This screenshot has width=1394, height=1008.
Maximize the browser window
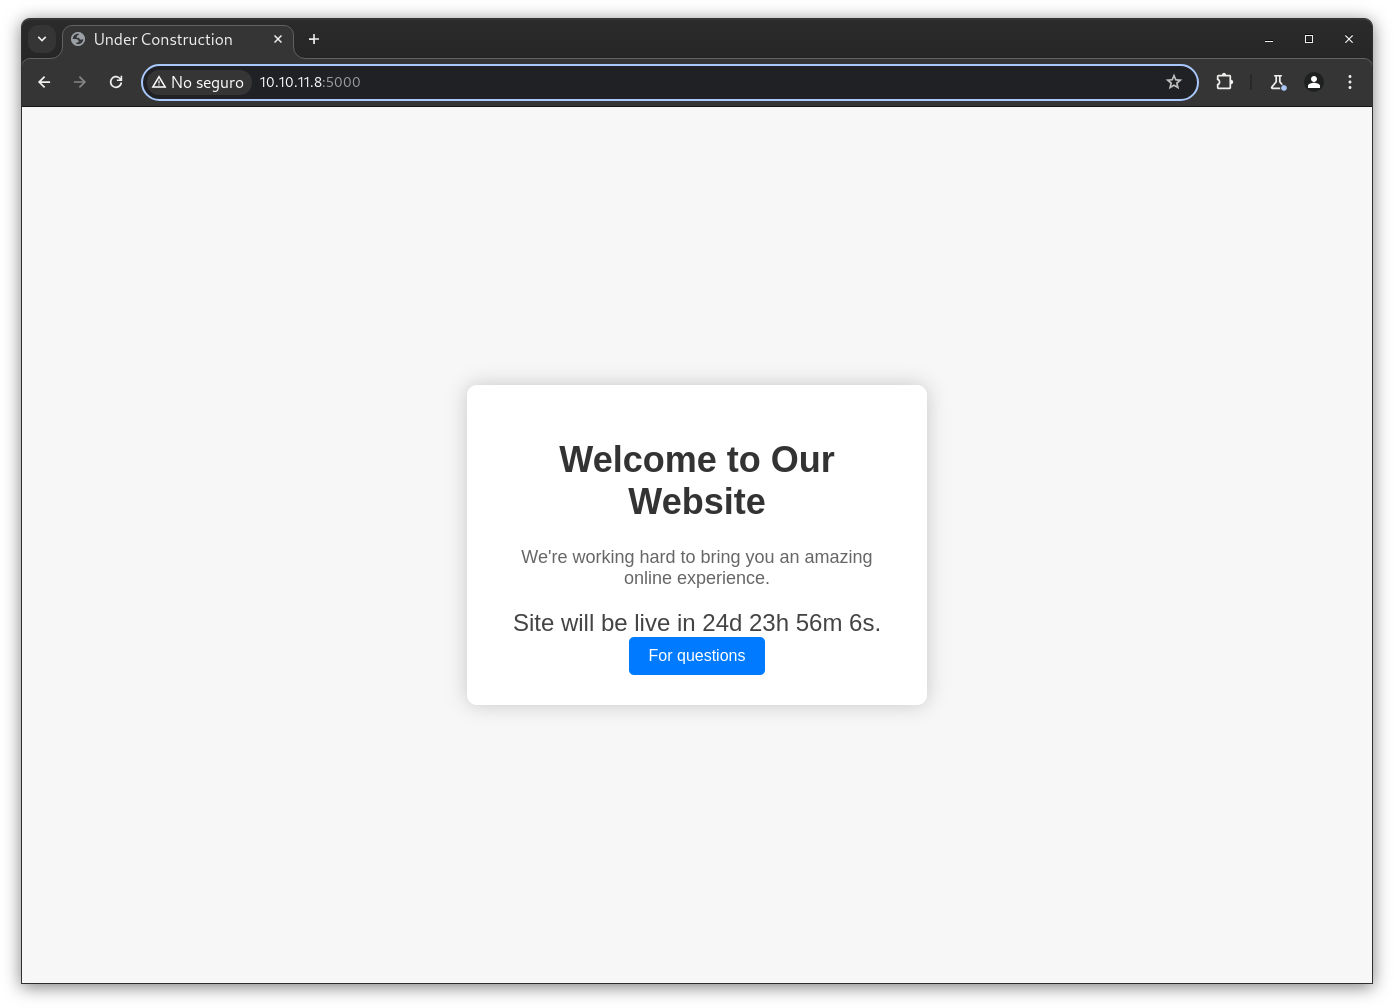1309,39
